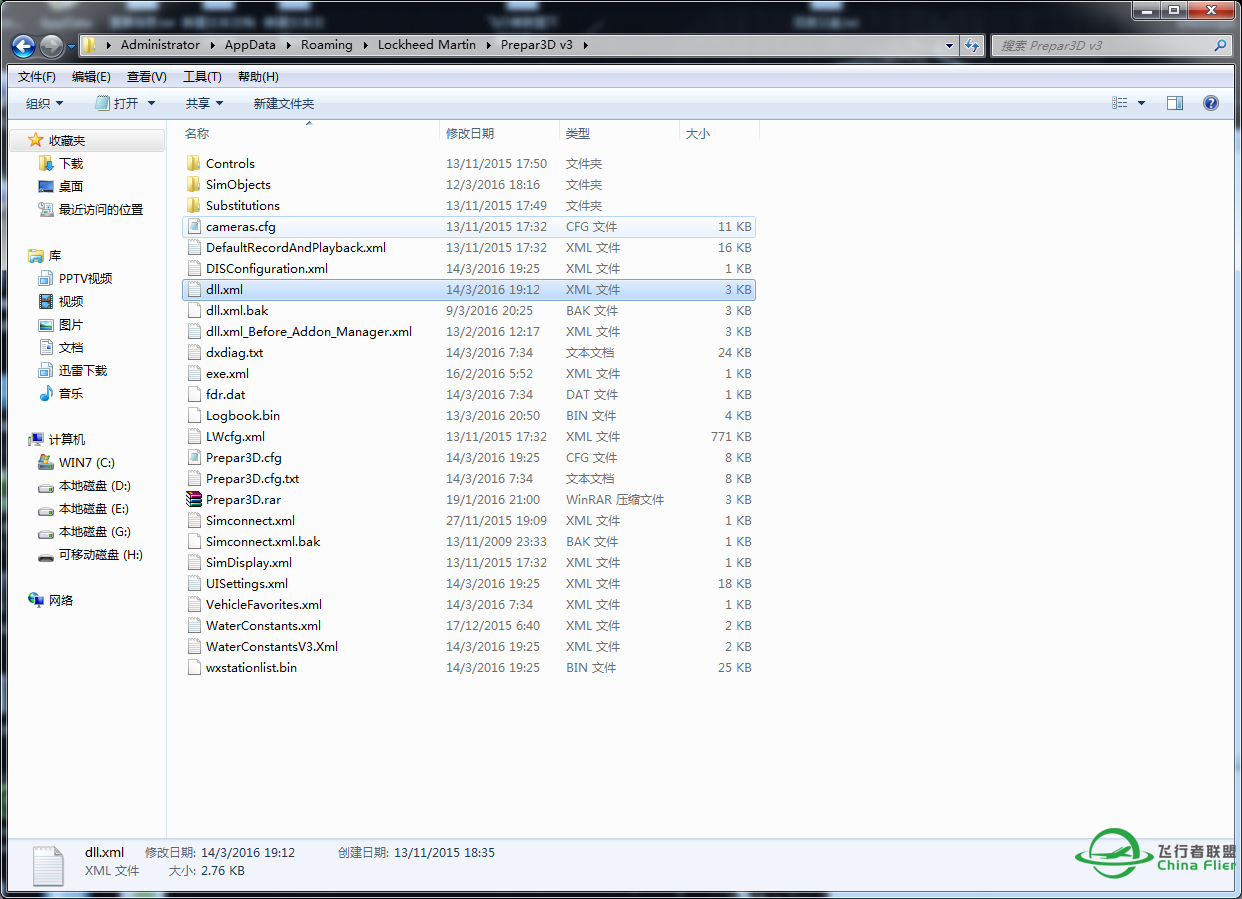Select the WIN7 (C:) drive
The width and height of the screenshot is (1242, 899).
coord(86,463)
